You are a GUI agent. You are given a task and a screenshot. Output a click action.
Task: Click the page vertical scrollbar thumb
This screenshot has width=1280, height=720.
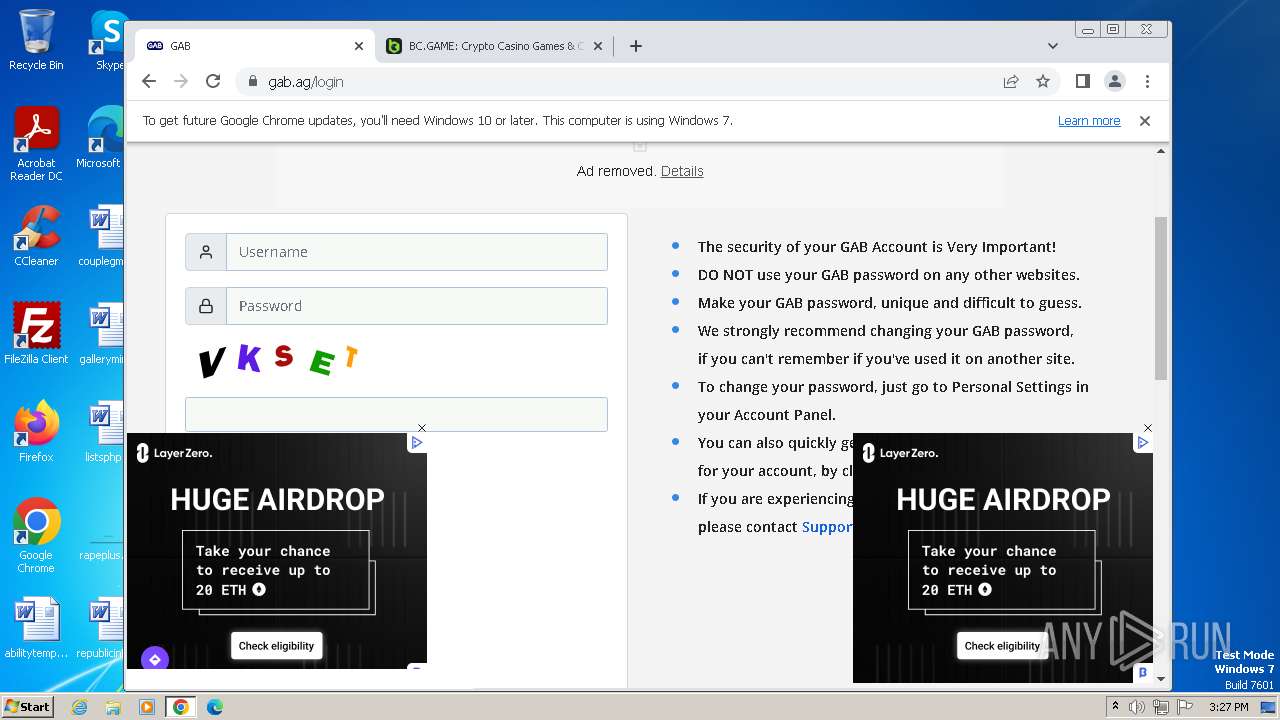point(1161,298)
